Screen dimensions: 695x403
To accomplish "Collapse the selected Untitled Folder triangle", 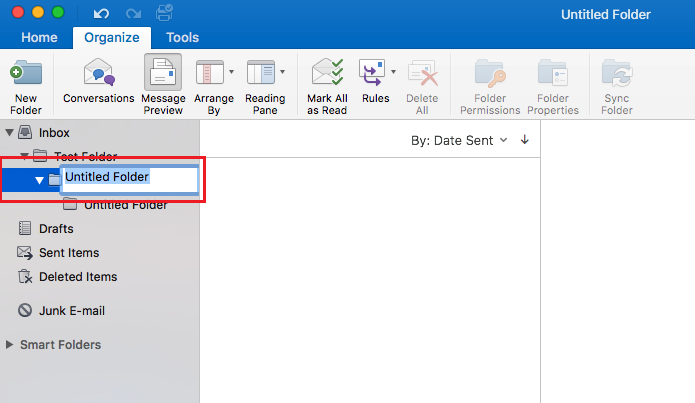I will click(x=39, y=180).
